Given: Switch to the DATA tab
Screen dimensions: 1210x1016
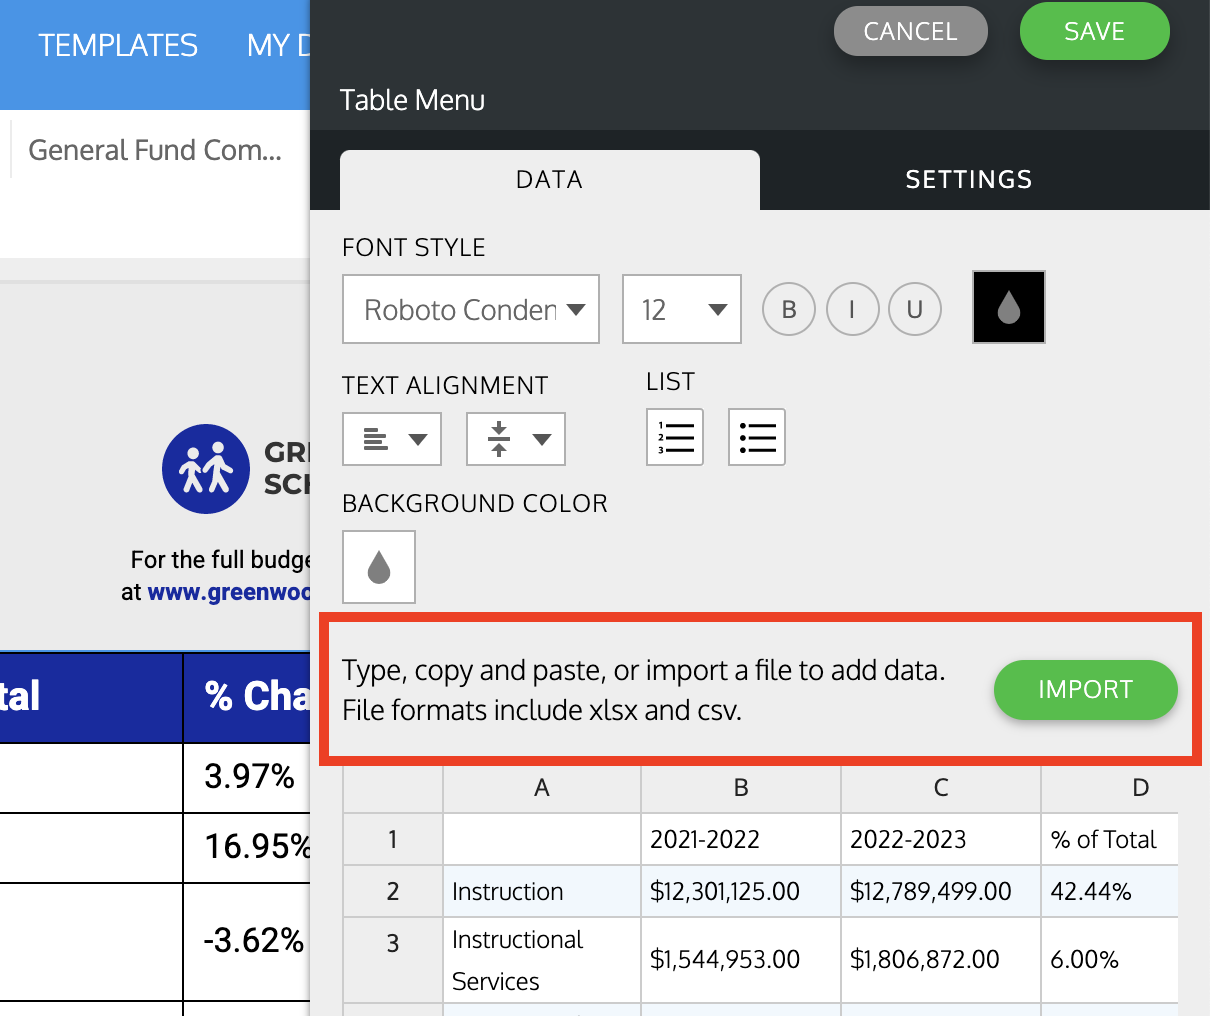Looking at the screenshot, I should pyautogui.click(x=550, y=180).
